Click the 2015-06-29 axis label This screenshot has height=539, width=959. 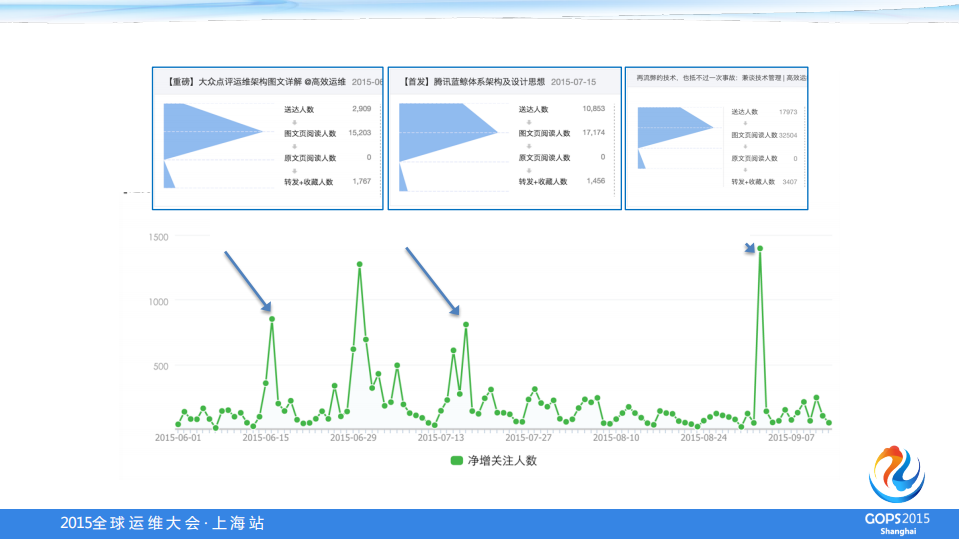tap(353, 437)
